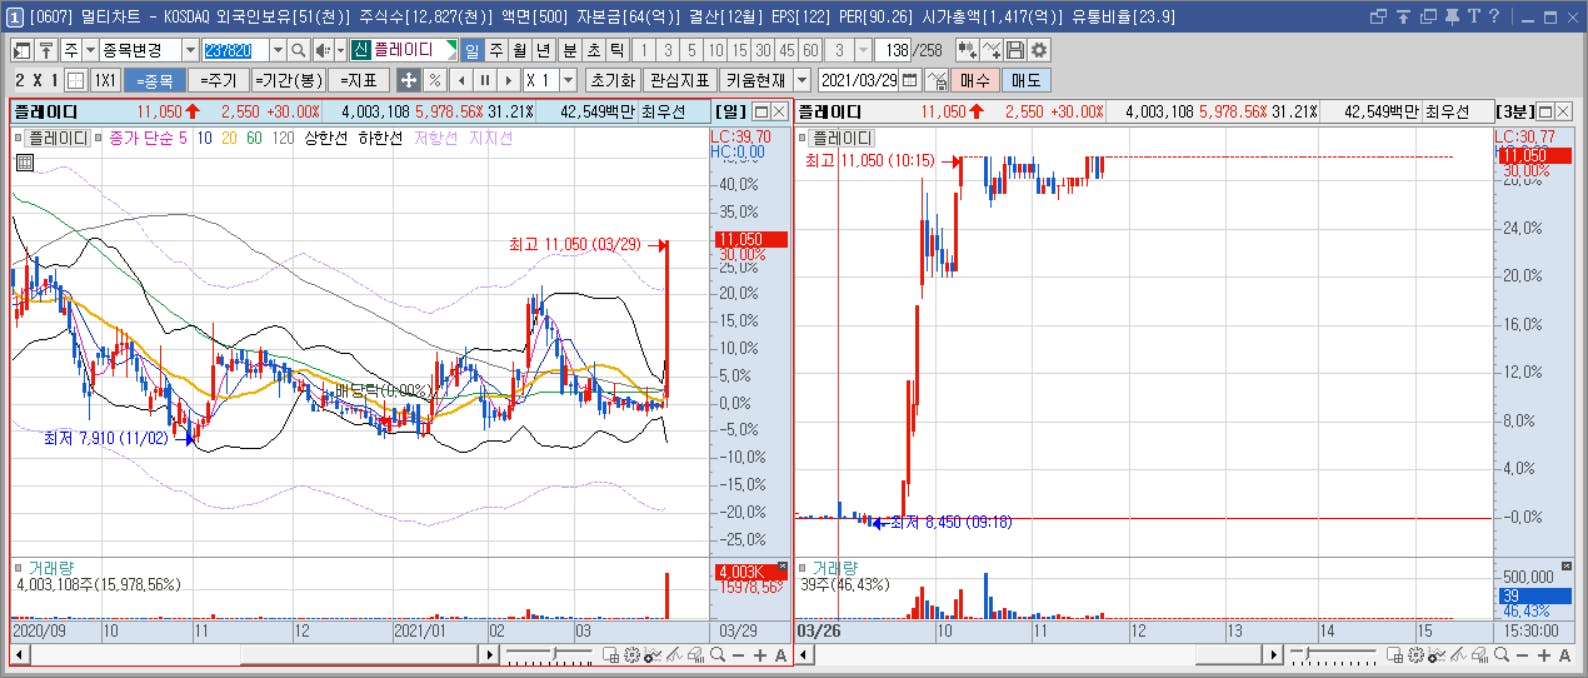Select the 45 minute interval button

(x=787, y=50)
